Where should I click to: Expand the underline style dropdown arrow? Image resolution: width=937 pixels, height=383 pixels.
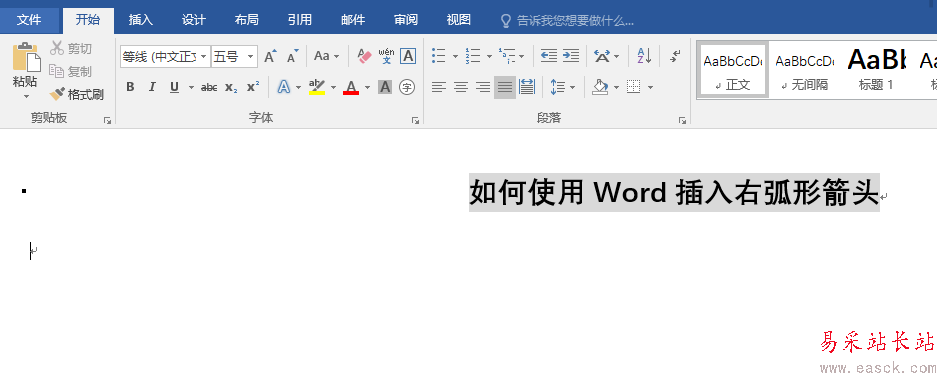click(x=191, y=88)
